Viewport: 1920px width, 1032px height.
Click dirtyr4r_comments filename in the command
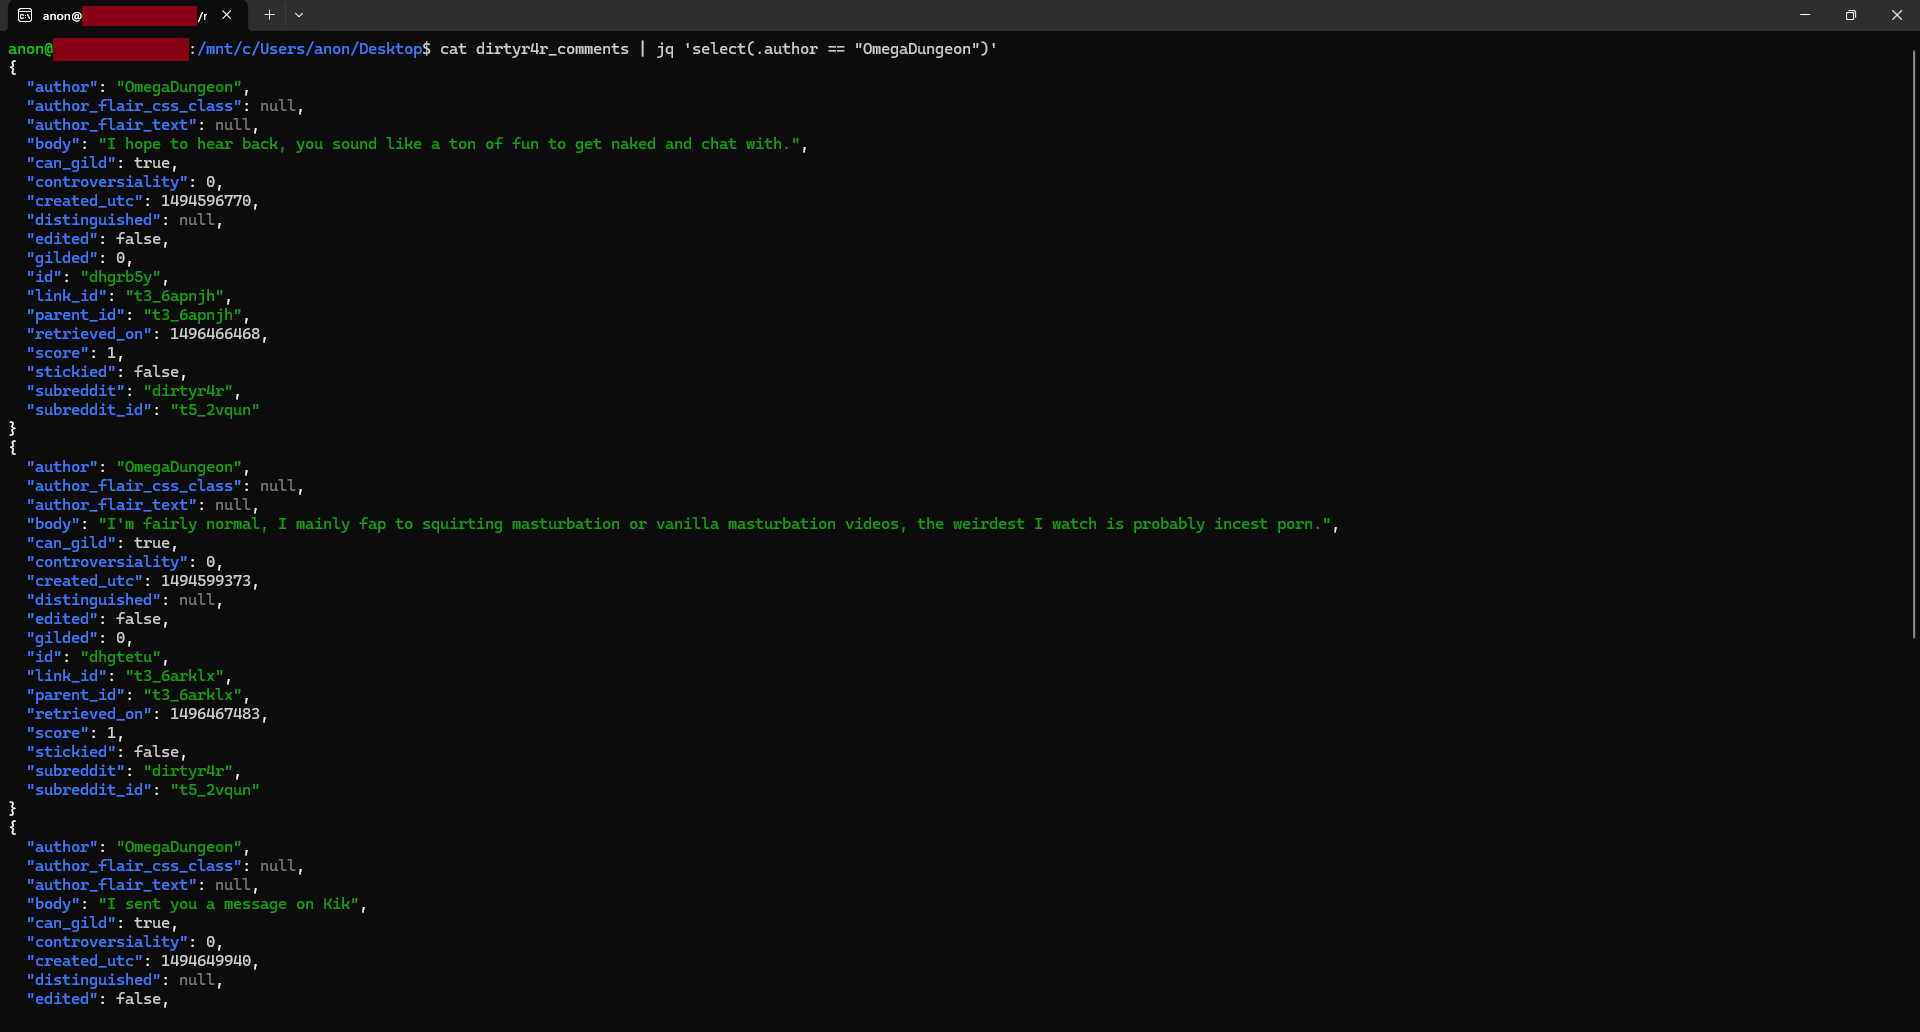coord(552,49)
